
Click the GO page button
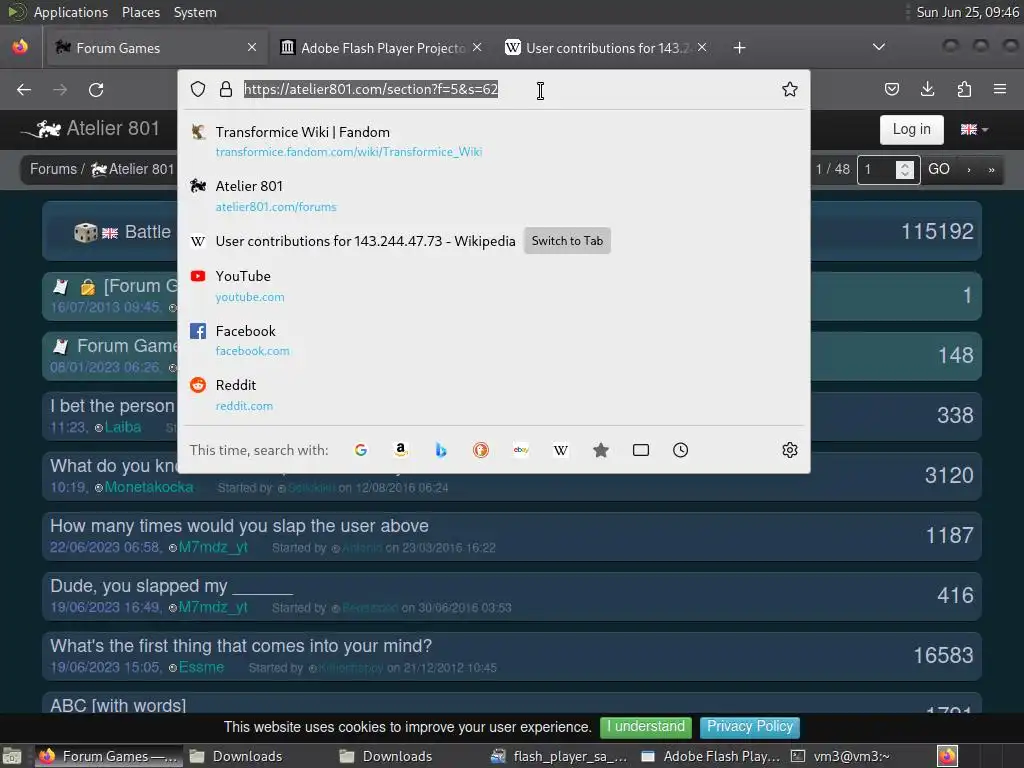point(939,170)
